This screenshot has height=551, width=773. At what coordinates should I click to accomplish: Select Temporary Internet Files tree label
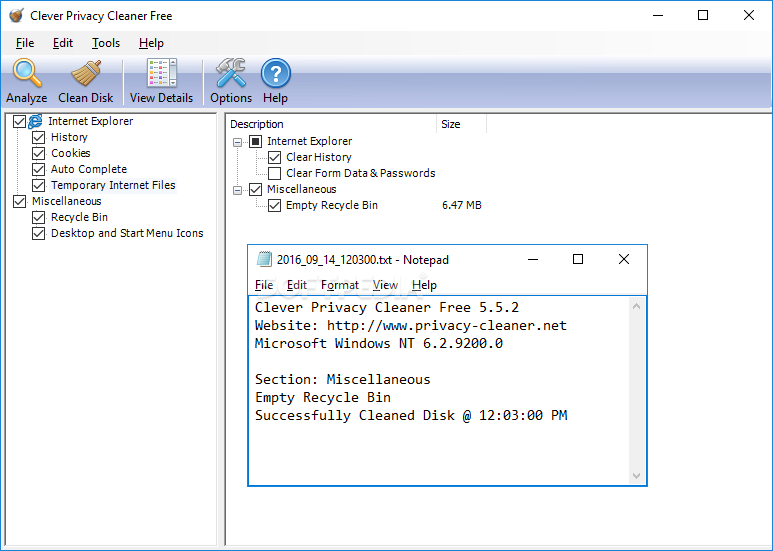[x=113, y=185]
